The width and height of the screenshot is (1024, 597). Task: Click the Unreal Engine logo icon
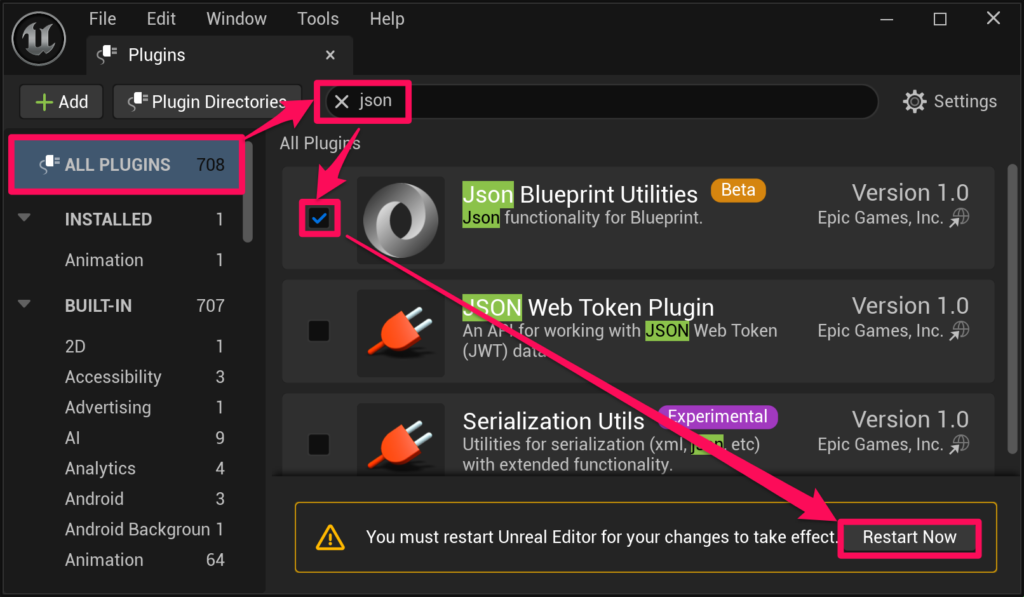(x=38, y=38)
